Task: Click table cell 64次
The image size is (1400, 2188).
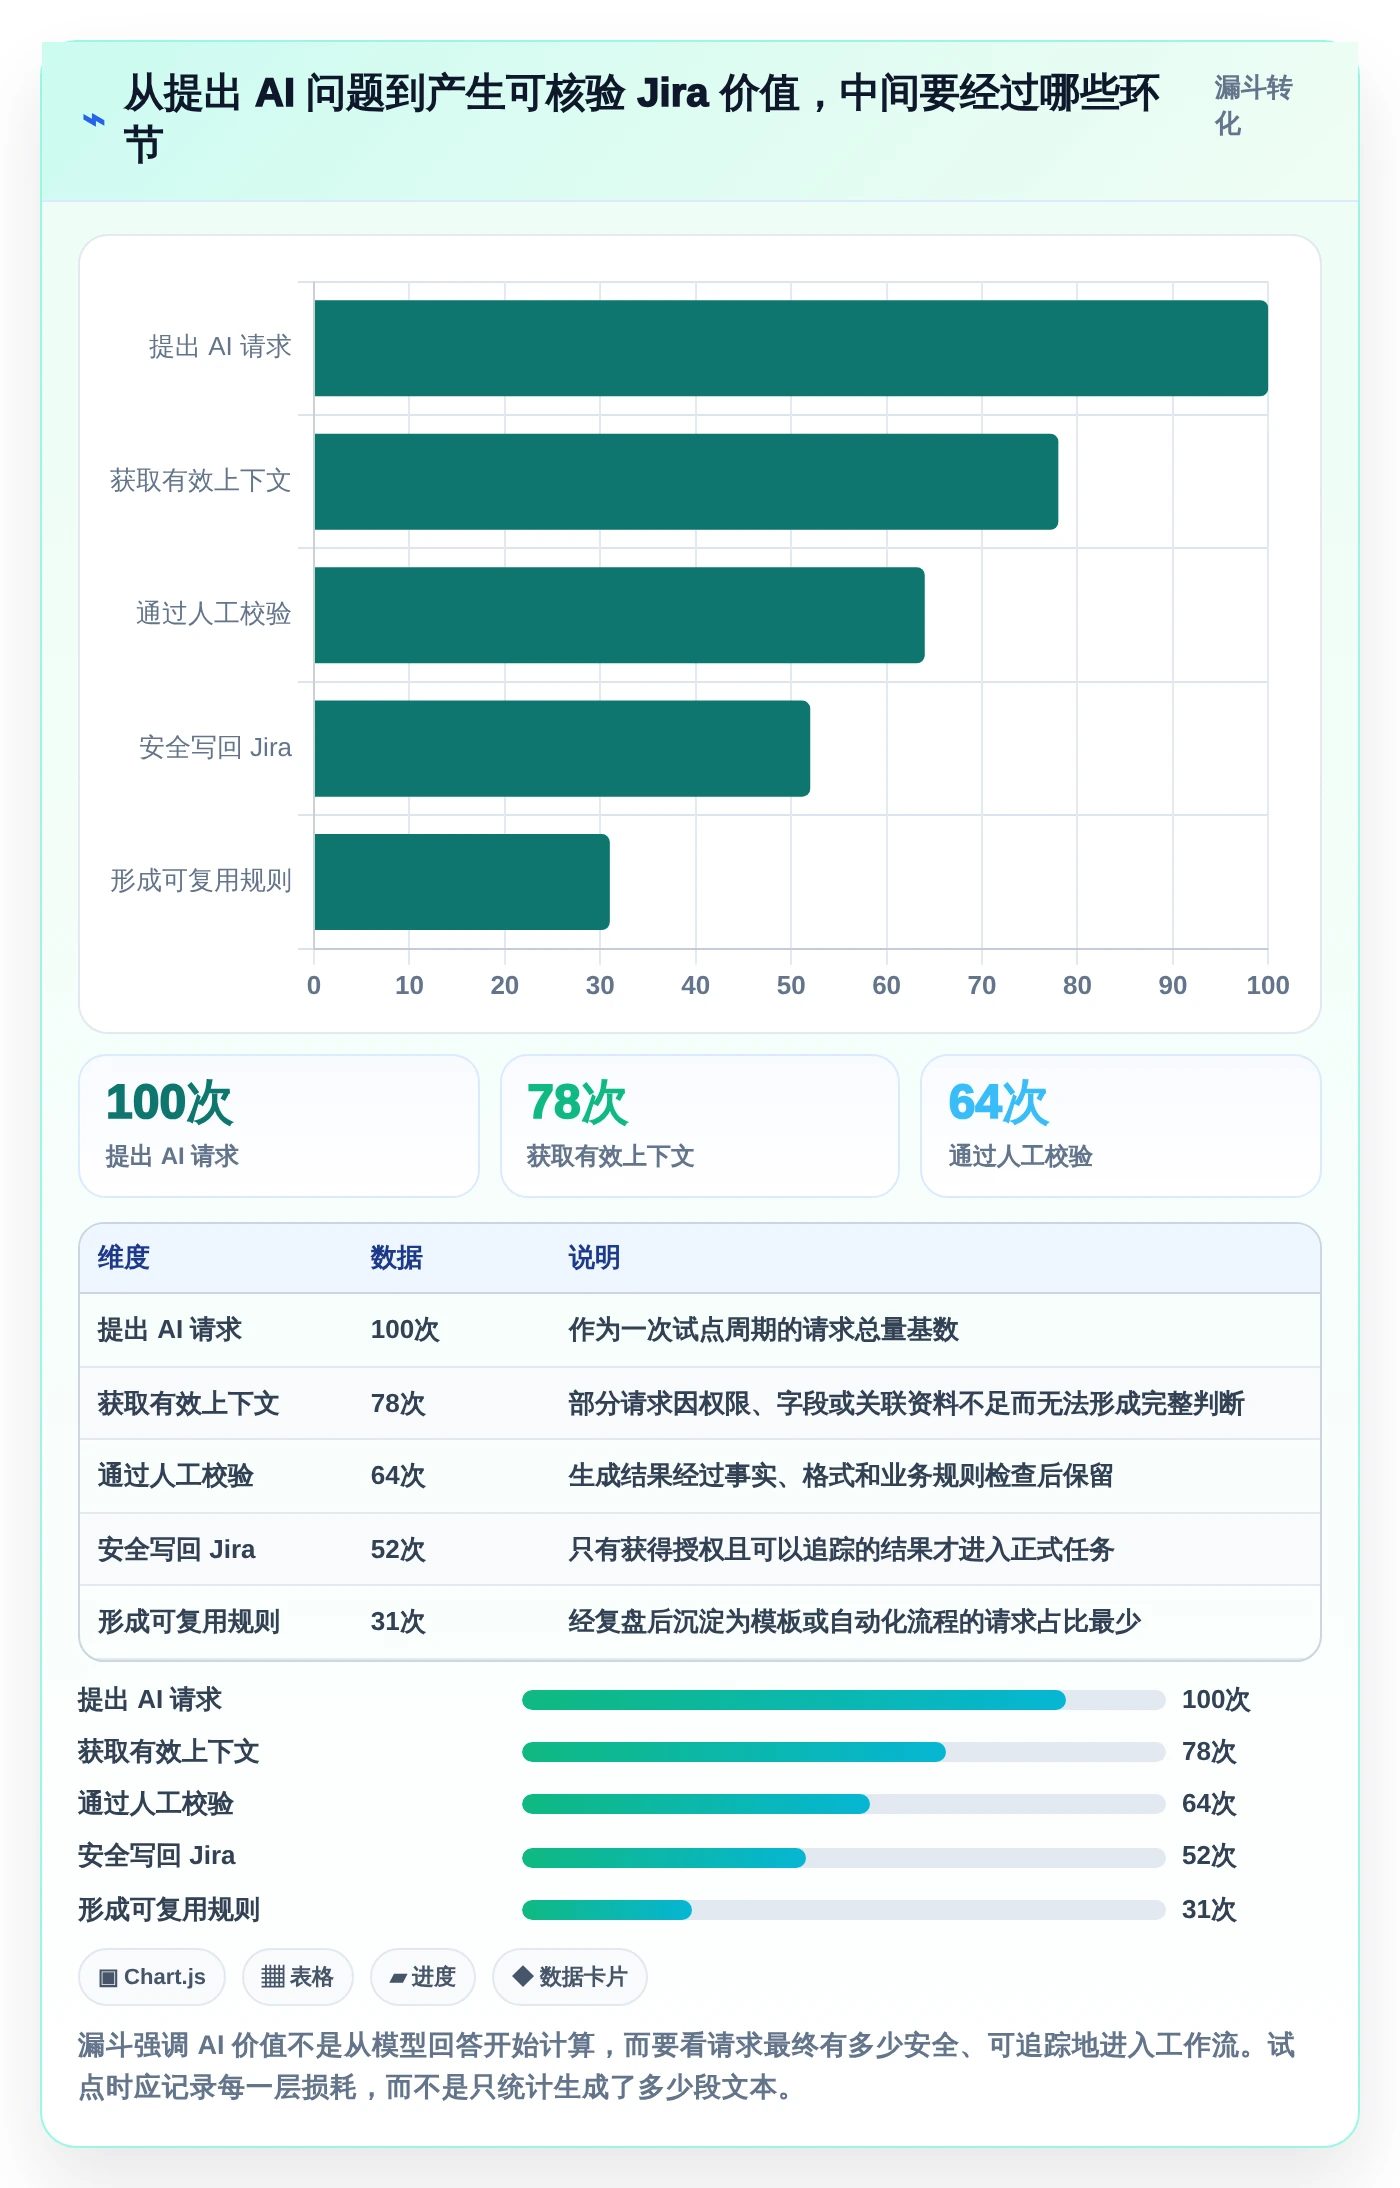Action: tap(398, 1475)
